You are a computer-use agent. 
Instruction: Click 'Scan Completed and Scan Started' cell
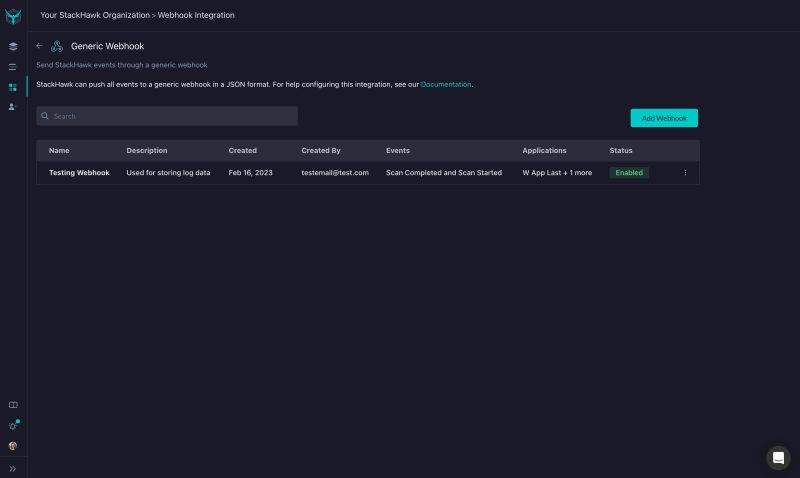coord(443,172)
